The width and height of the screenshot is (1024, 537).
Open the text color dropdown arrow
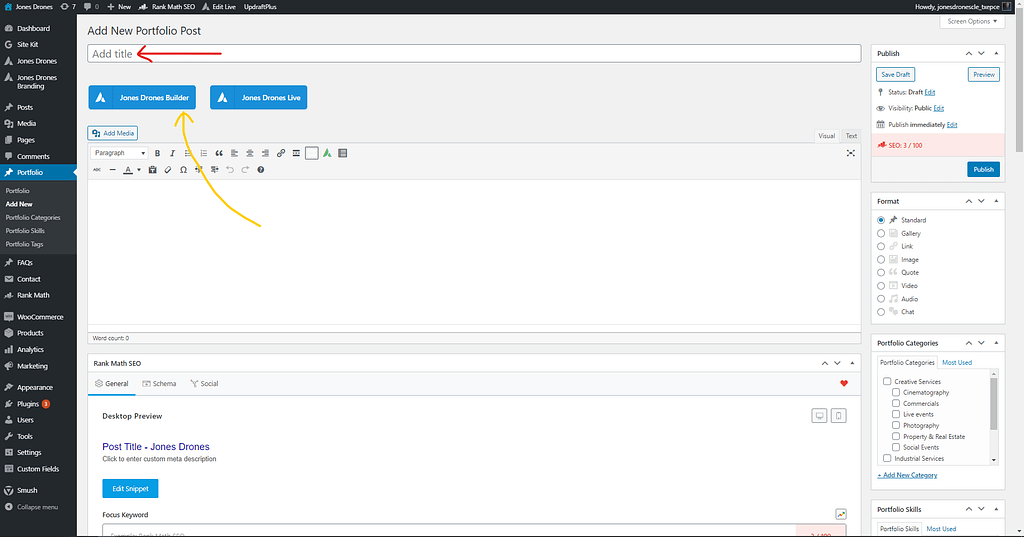(x=138, y=170)
